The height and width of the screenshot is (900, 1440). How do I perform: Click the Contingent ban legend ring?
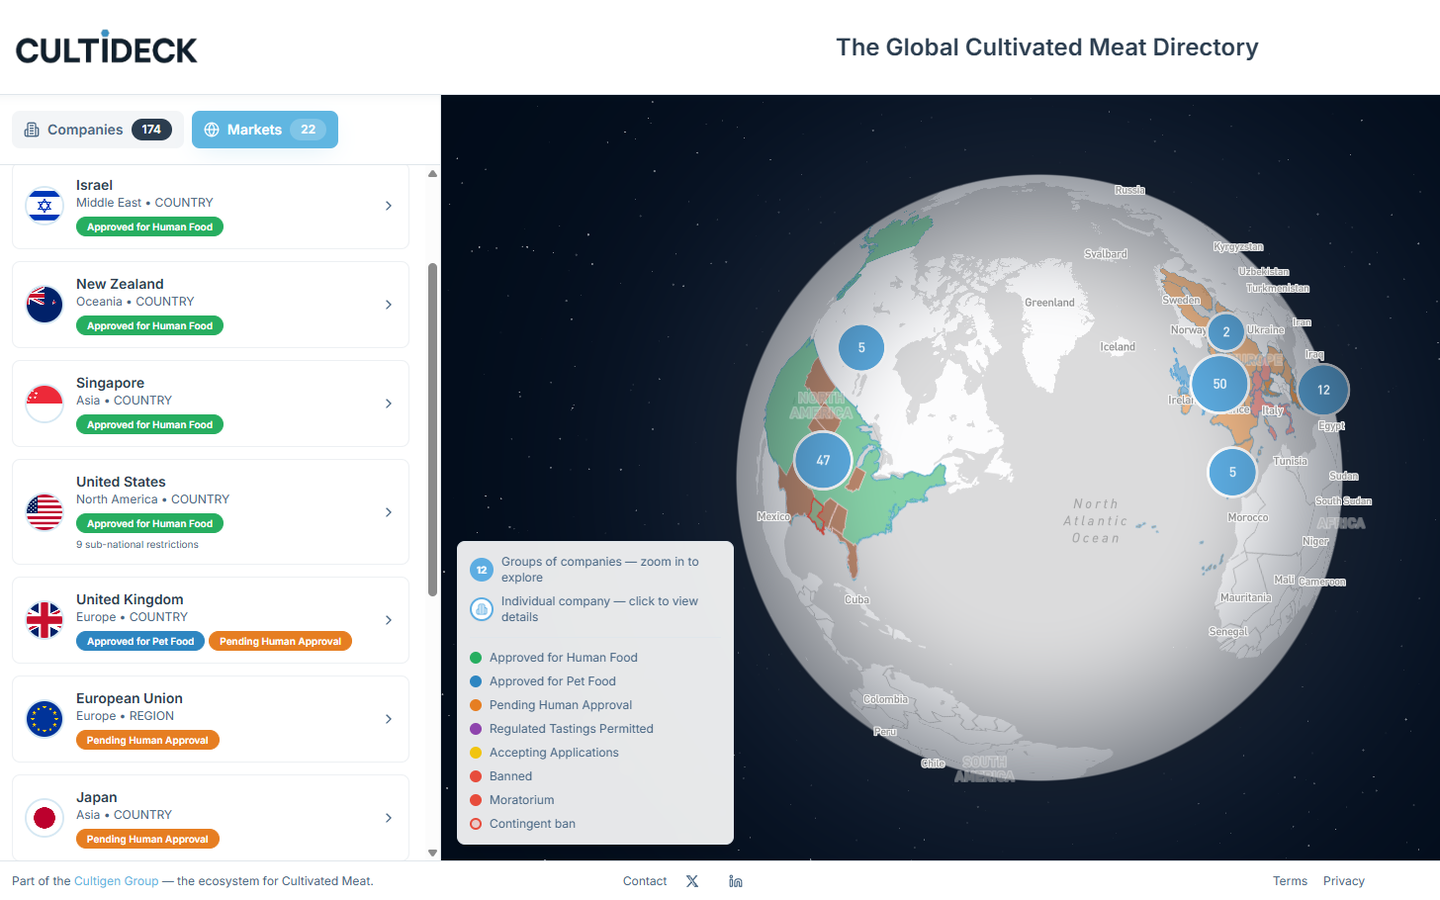tap(476, 824)
